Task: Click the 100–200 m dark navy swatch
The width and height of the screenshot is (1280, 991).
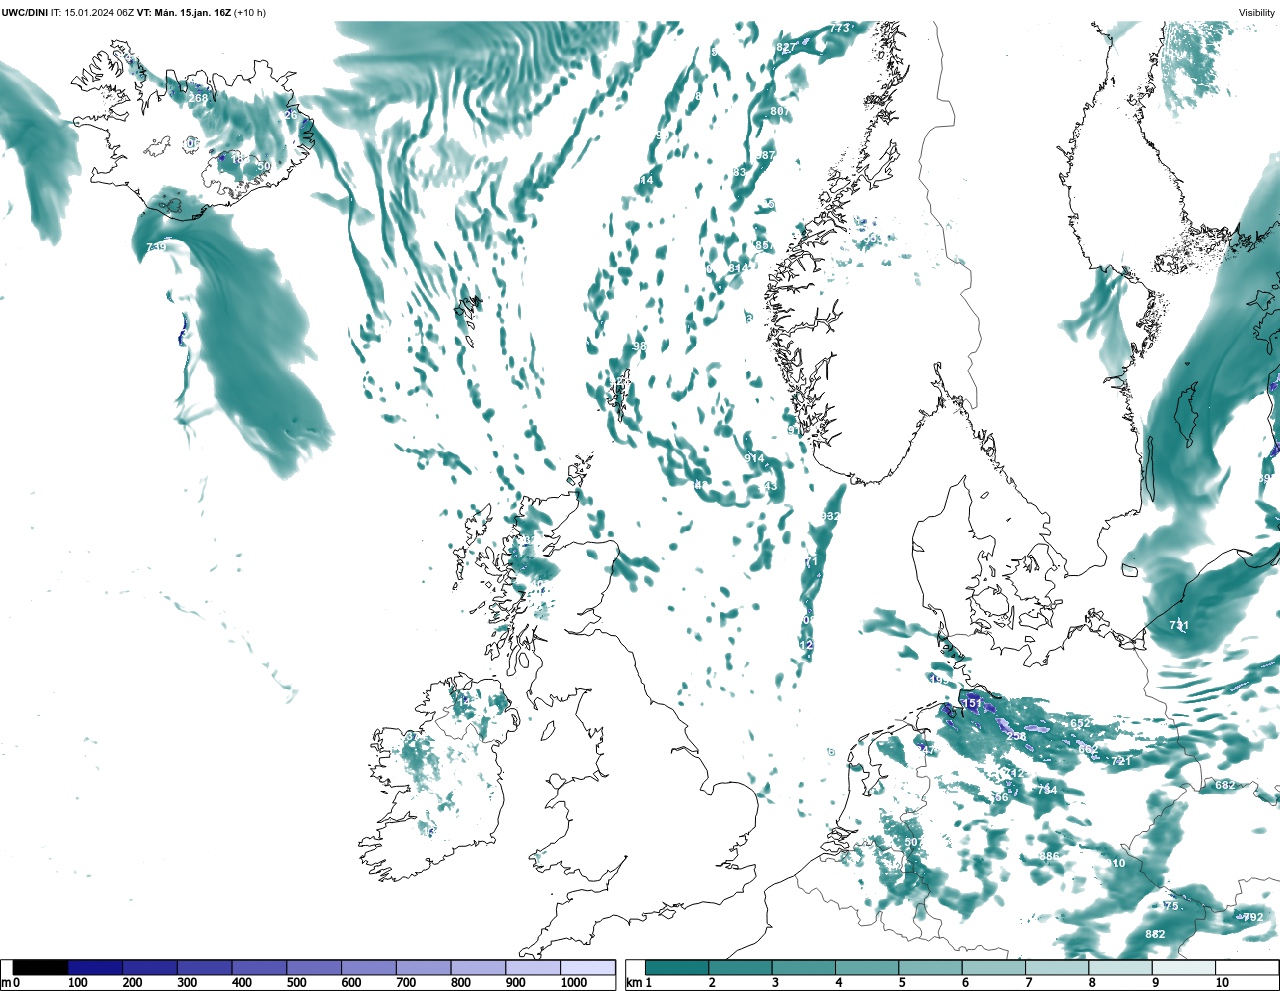Action: 95,967
